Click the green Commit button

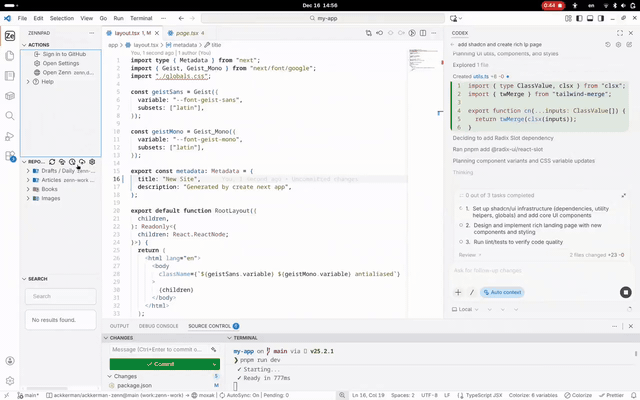(x=160, y=364)
